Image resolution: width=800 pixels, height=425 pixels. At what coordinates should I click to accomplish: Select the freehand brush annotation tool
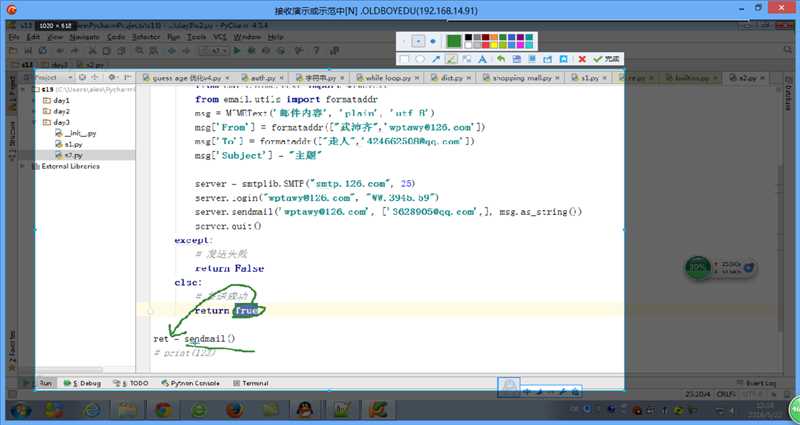451,59
